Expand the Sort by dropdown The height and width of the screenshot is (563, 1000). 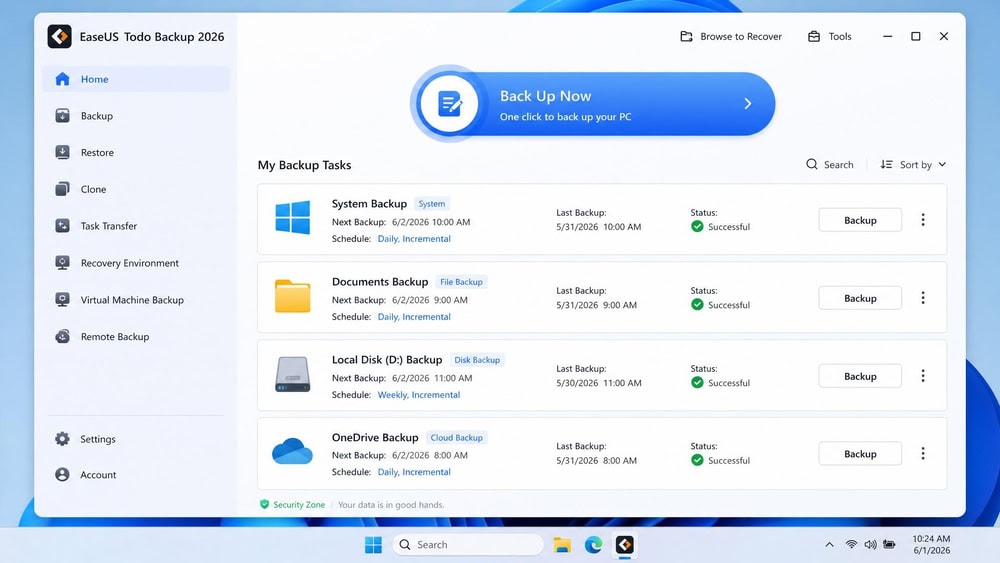913,165
